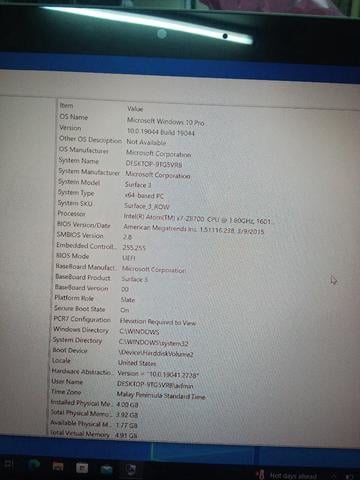Select the 'OS Manufacturer' row label
The height and width of the screenshot is (480, 360).
click(x=83, y=150)
